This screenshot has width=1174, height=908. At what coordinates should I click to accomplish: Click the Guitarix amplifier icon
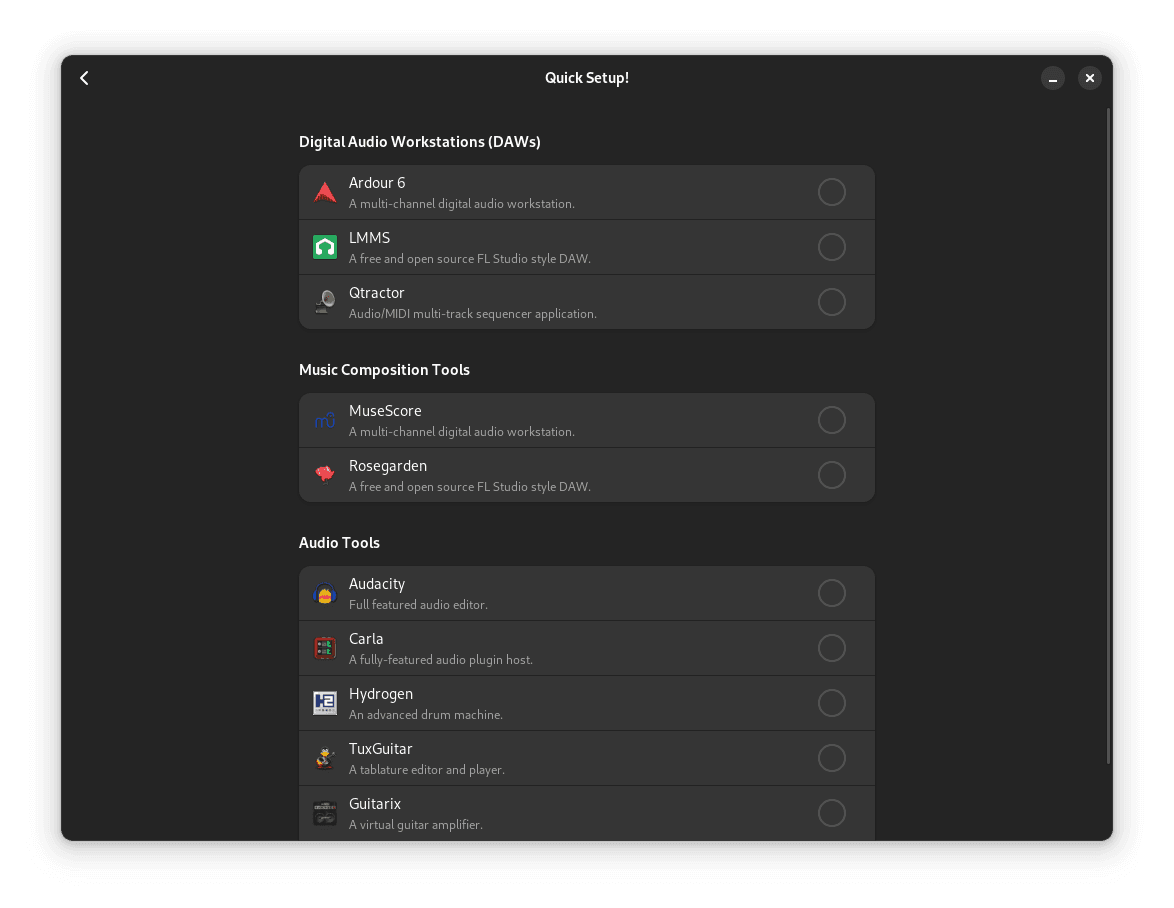[325, 813]
